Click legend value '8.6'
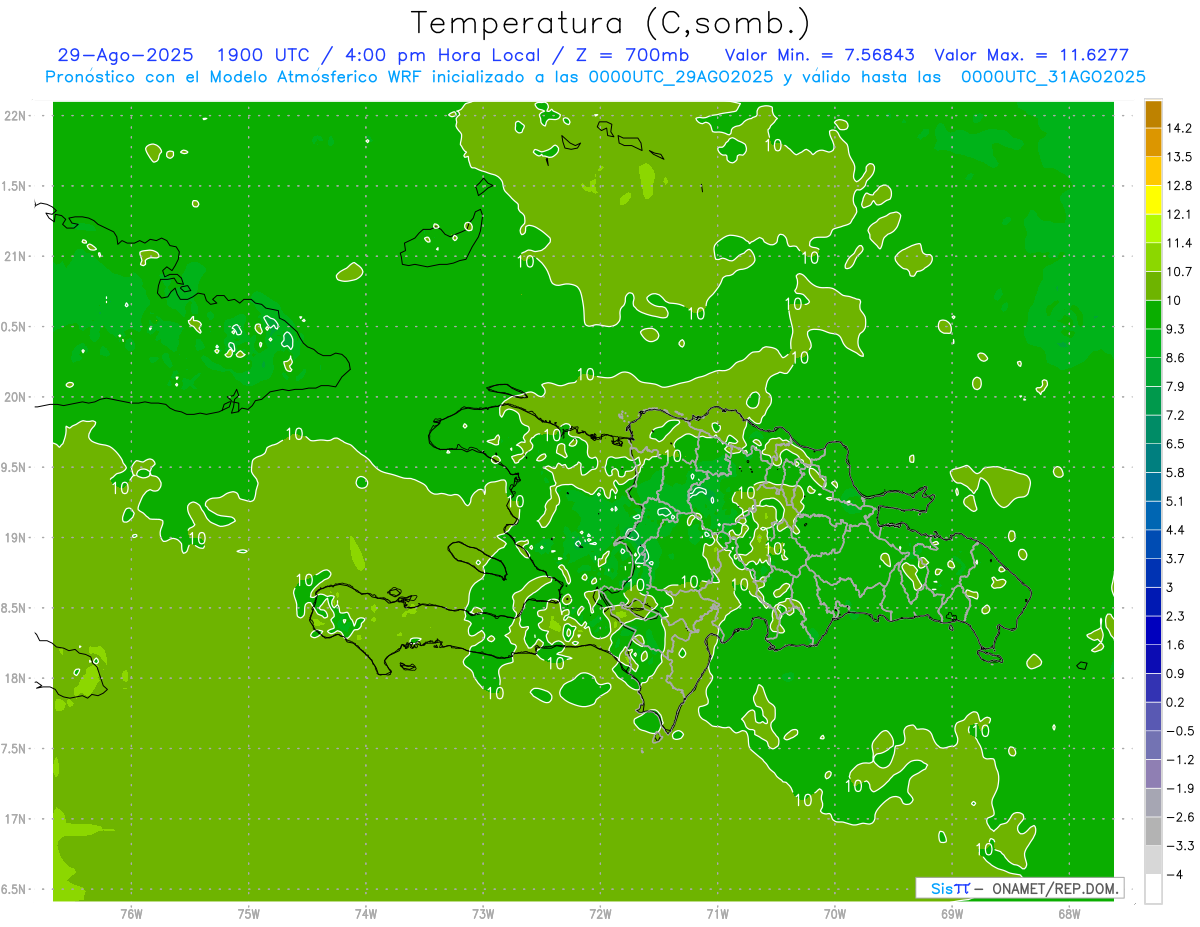Viewport: 1200px width, 927px height. tap(1176, 358)
